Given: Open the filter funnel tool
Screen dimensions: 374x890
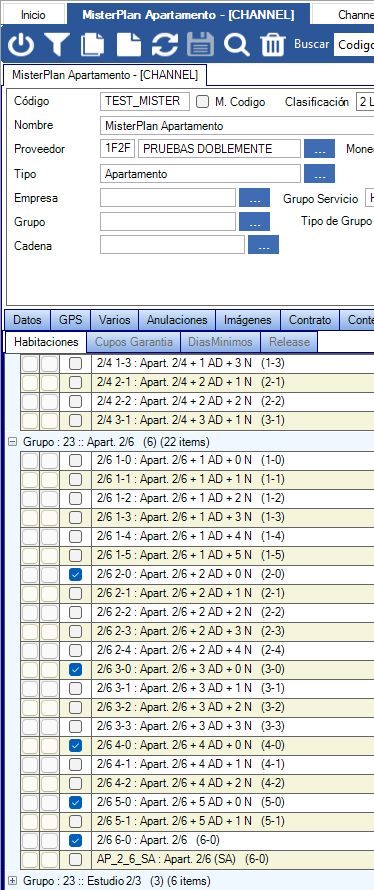Looking at the screenshot, I should coord(57,44).
